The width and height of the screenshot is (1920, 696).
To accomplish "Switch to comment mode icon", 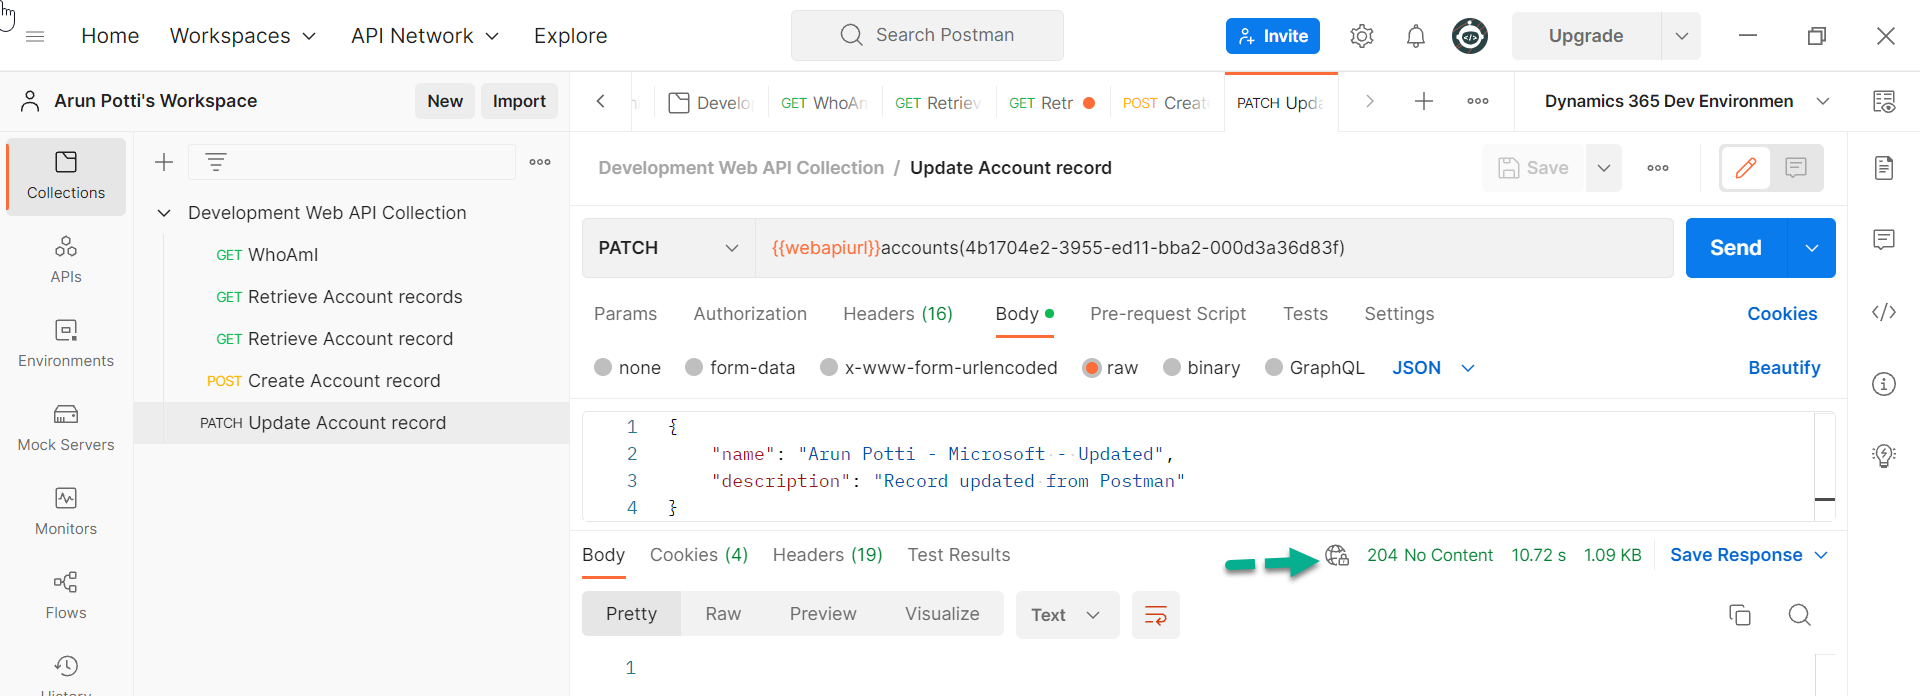I will tap(1796, 168).
